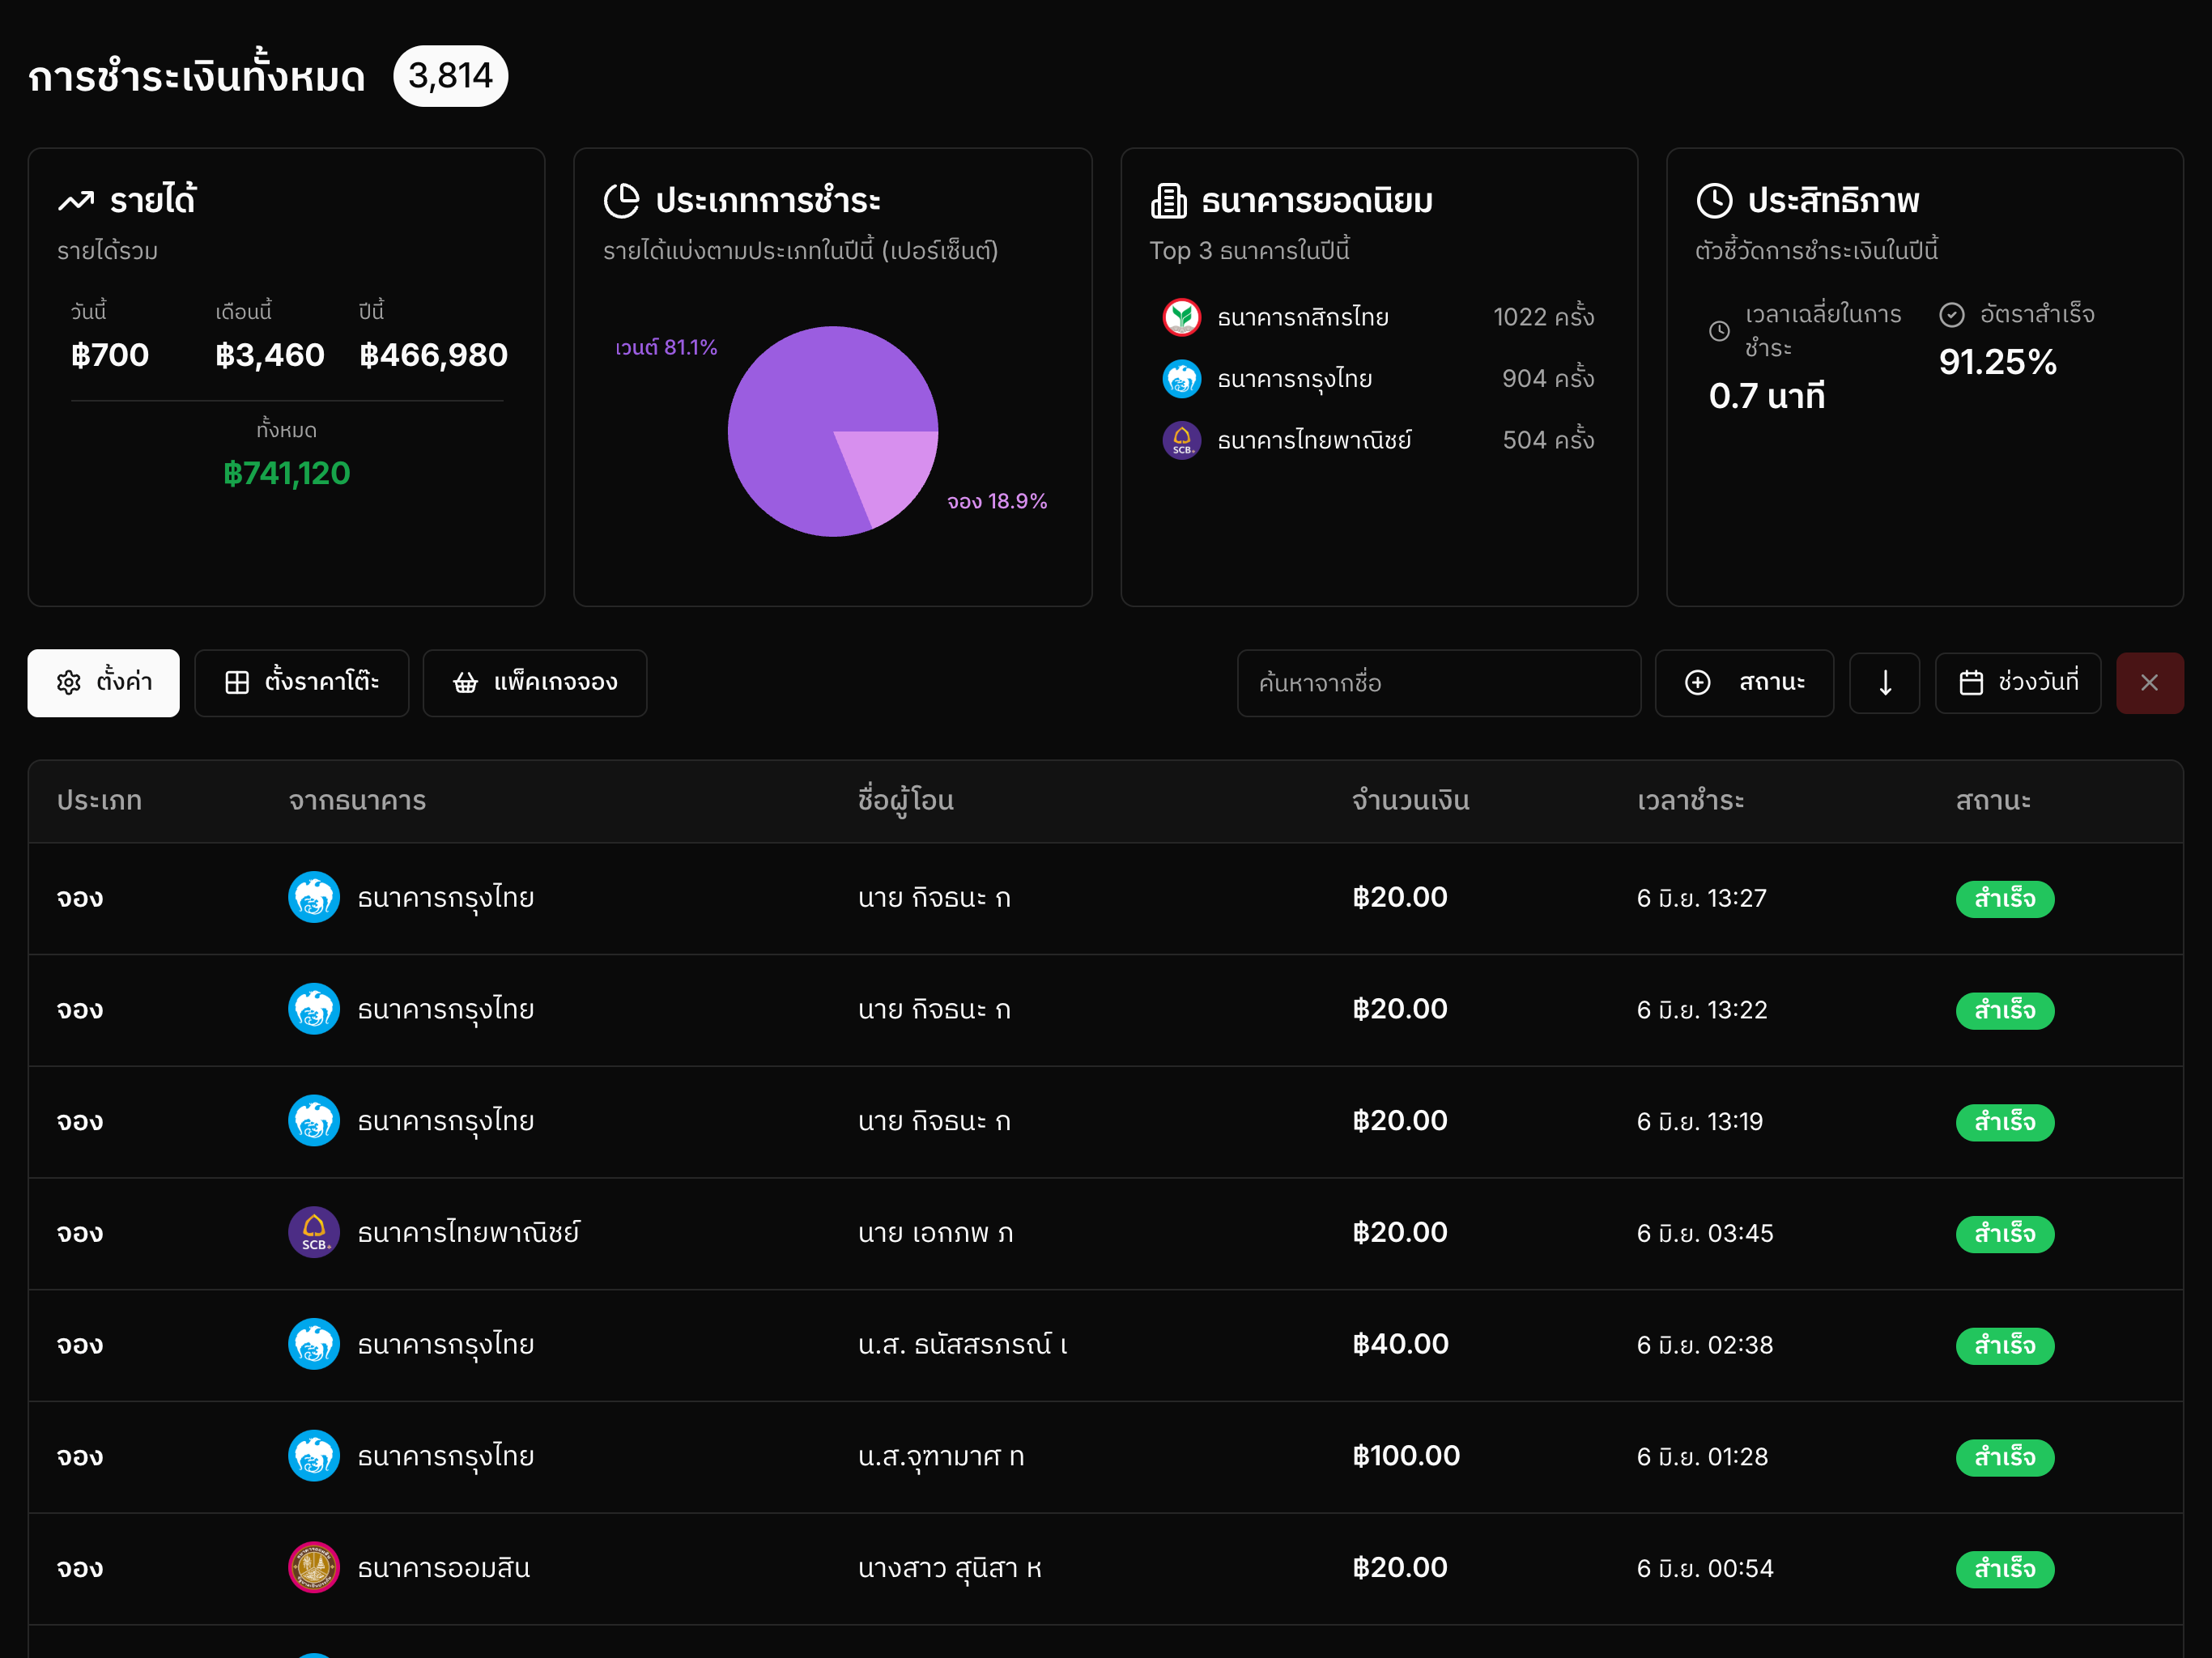The image size is (2212, 1658).
Task: Click the ฿466,980 yearly revenue value
Action: [x=433, y=355]
